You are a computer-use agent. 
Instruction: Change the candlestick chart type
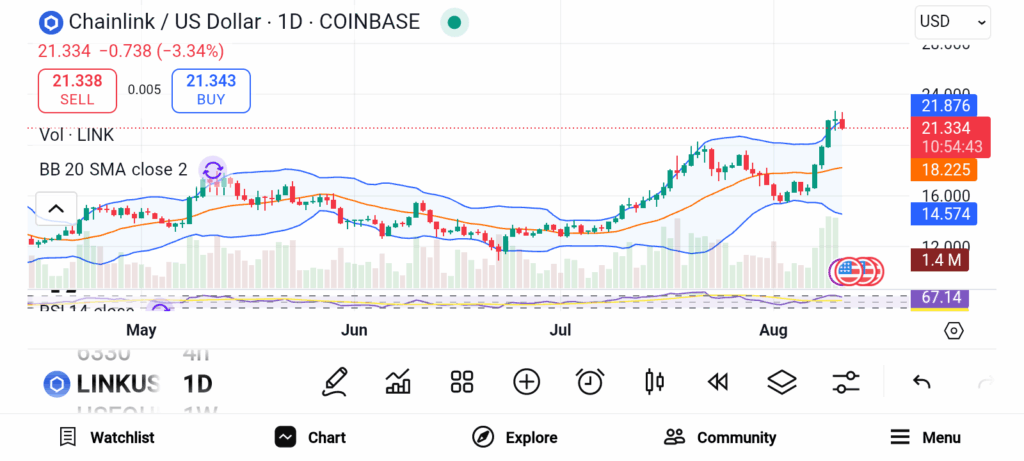[655, 381]
